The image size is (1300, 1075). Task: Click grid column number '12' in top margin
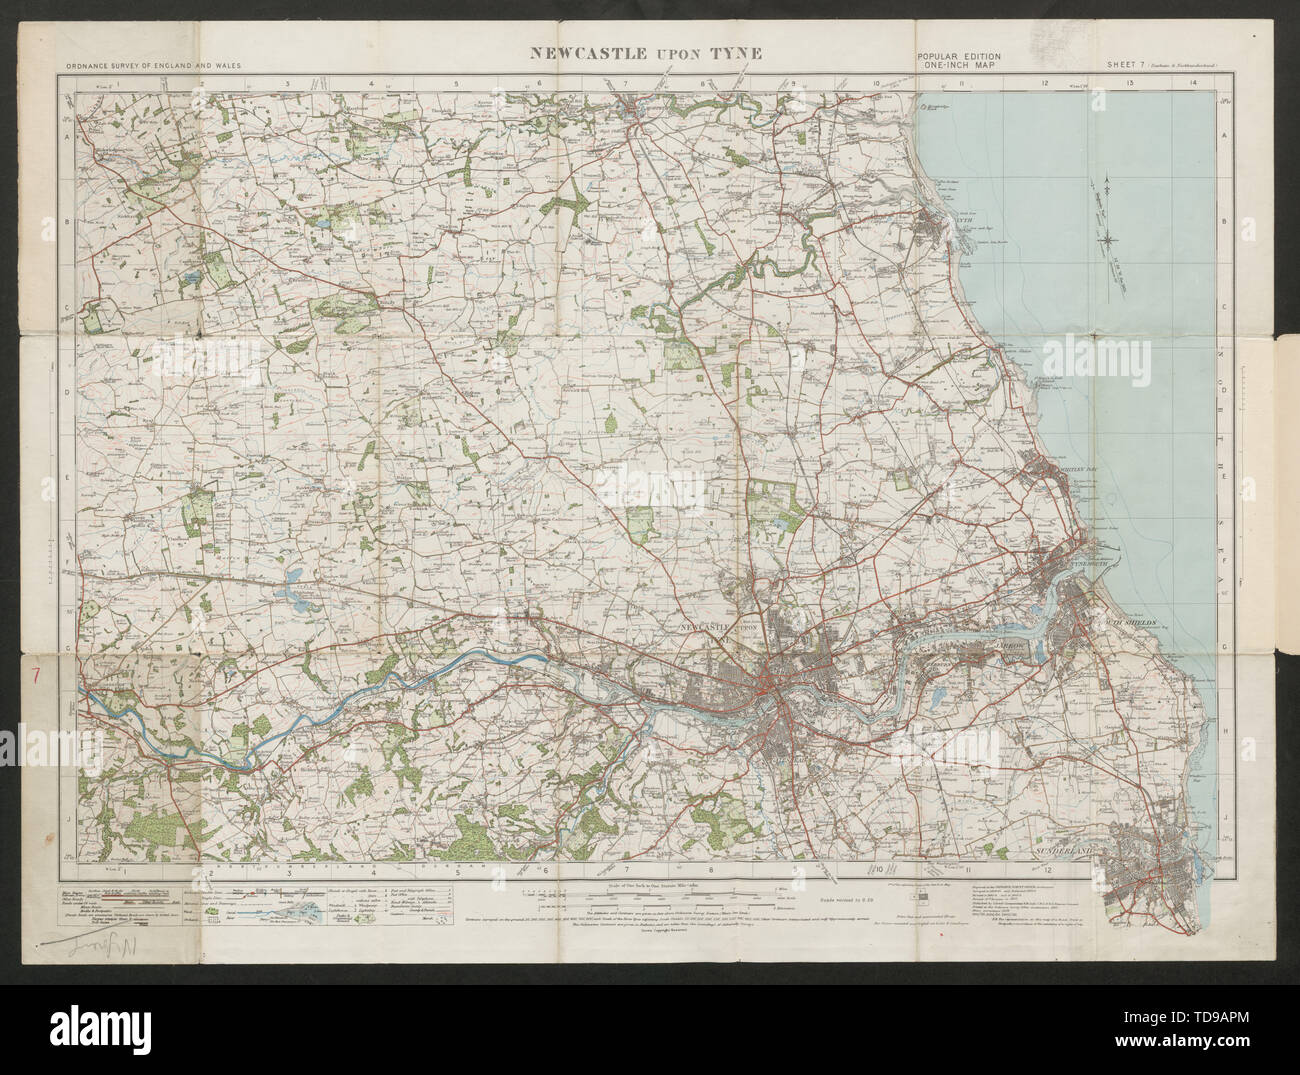pos(1043,84)
